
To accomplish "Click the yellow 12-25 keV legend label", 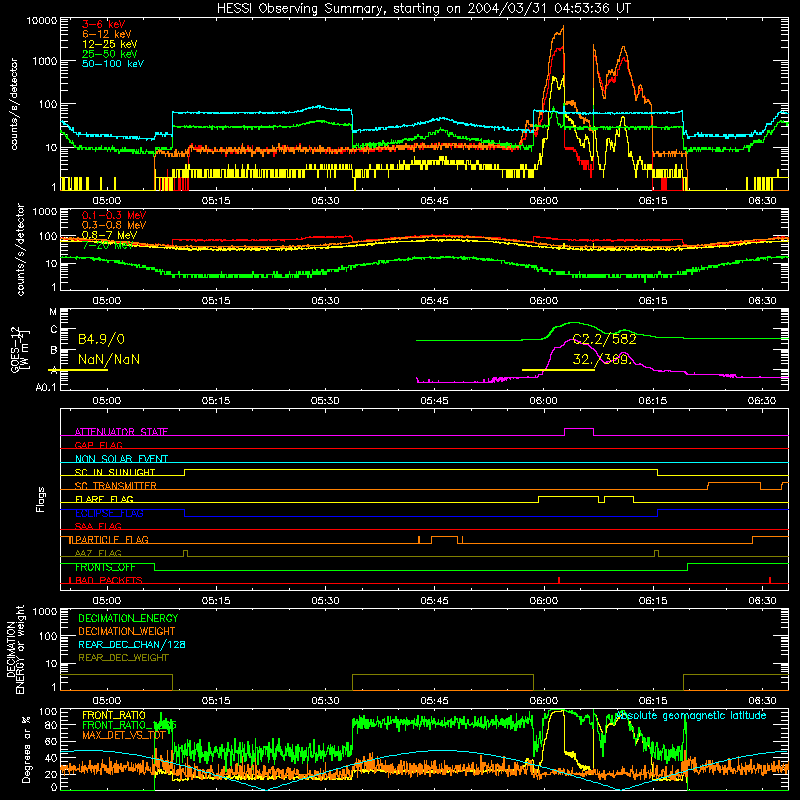I will point(109,44).
